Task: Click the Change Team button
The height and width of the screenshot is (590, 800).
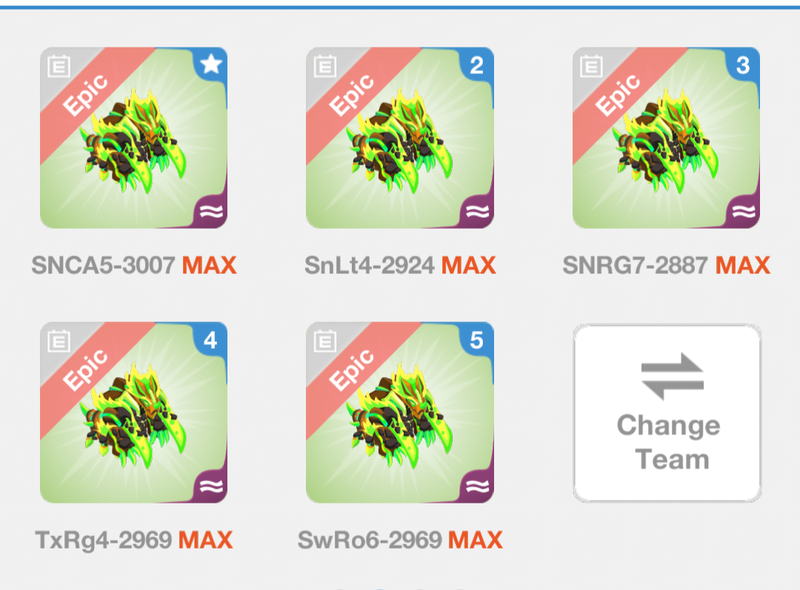Action: 667,413
